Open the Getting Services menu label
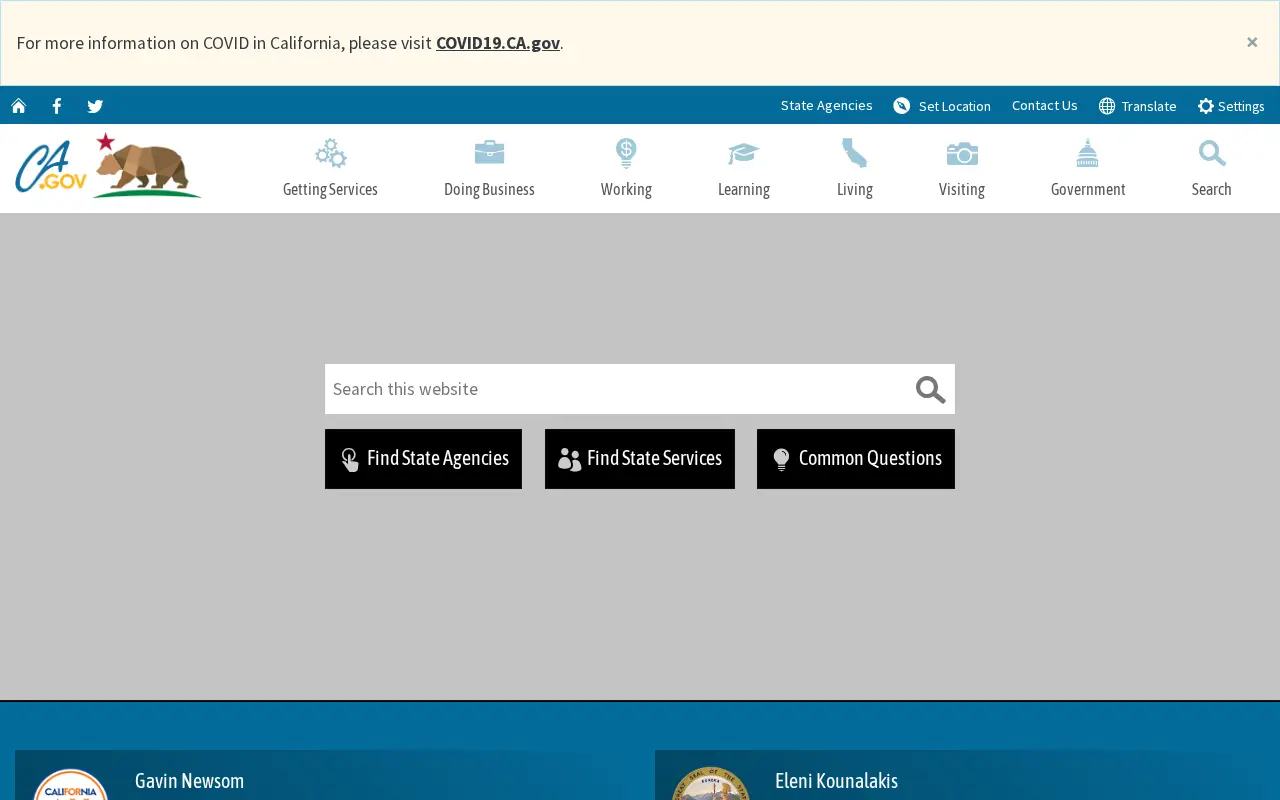This screenshot has width=1280, height=800. [330, 189]
